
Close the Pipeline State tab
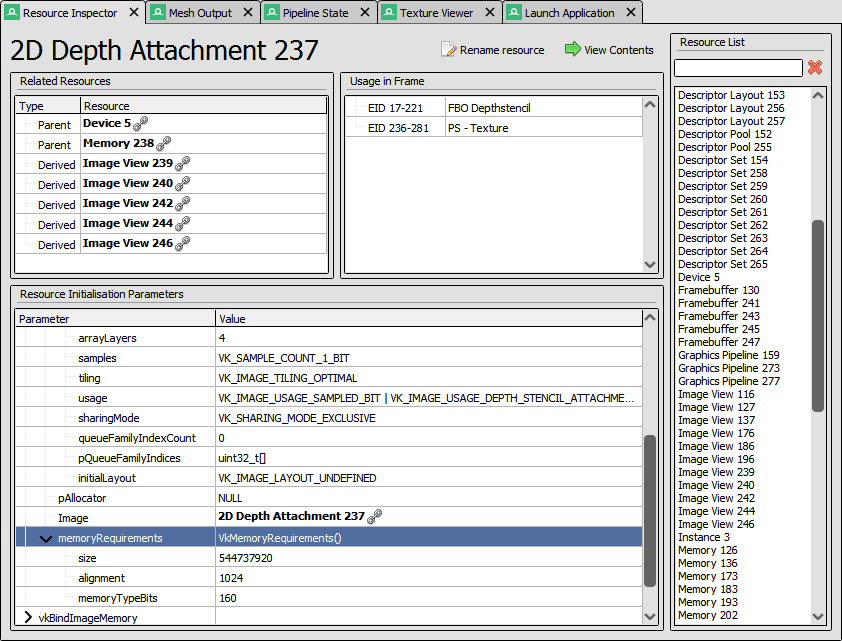coord(365,12)
